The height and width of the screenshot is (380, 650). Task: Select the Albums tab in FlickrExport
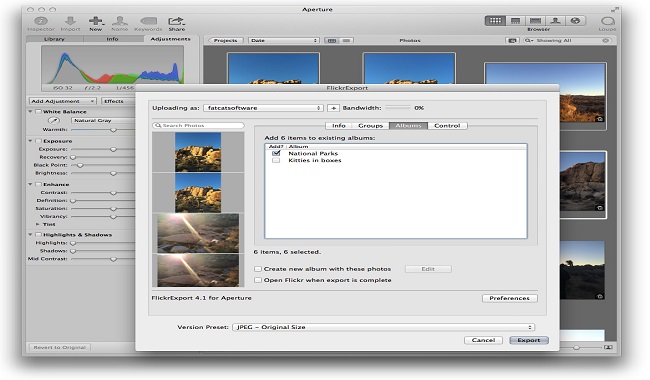(408, 126)
